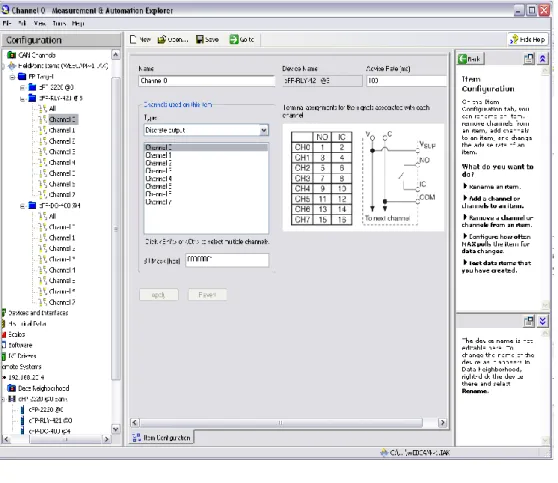Select Software in the configuration tree
Screen dimensions: 558x483
(20, 345)
